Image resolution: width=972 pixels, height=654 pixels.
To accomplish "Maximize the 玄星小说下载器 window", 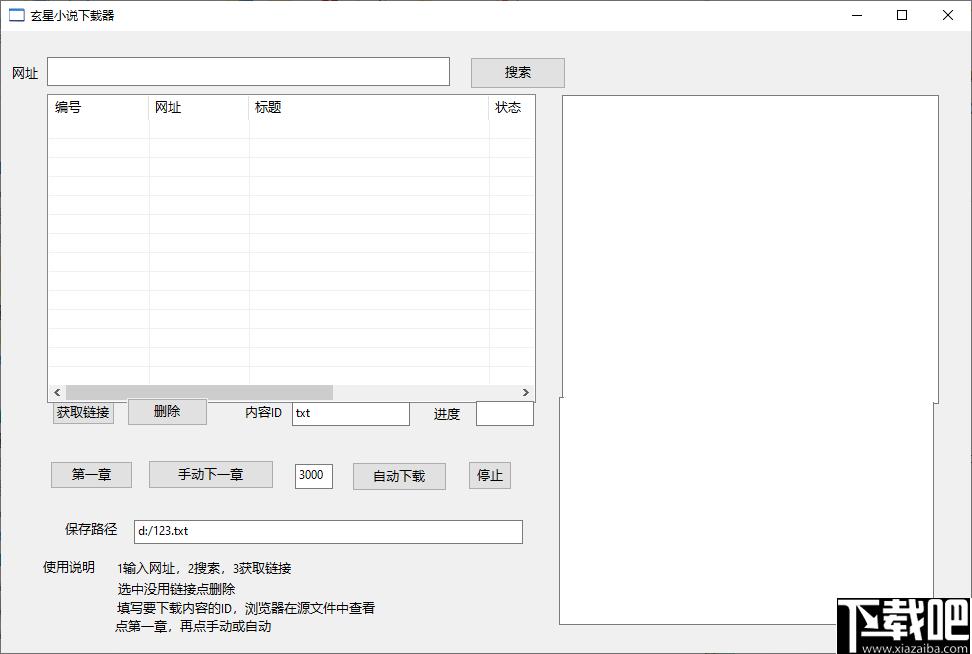I will pos(902,15).
